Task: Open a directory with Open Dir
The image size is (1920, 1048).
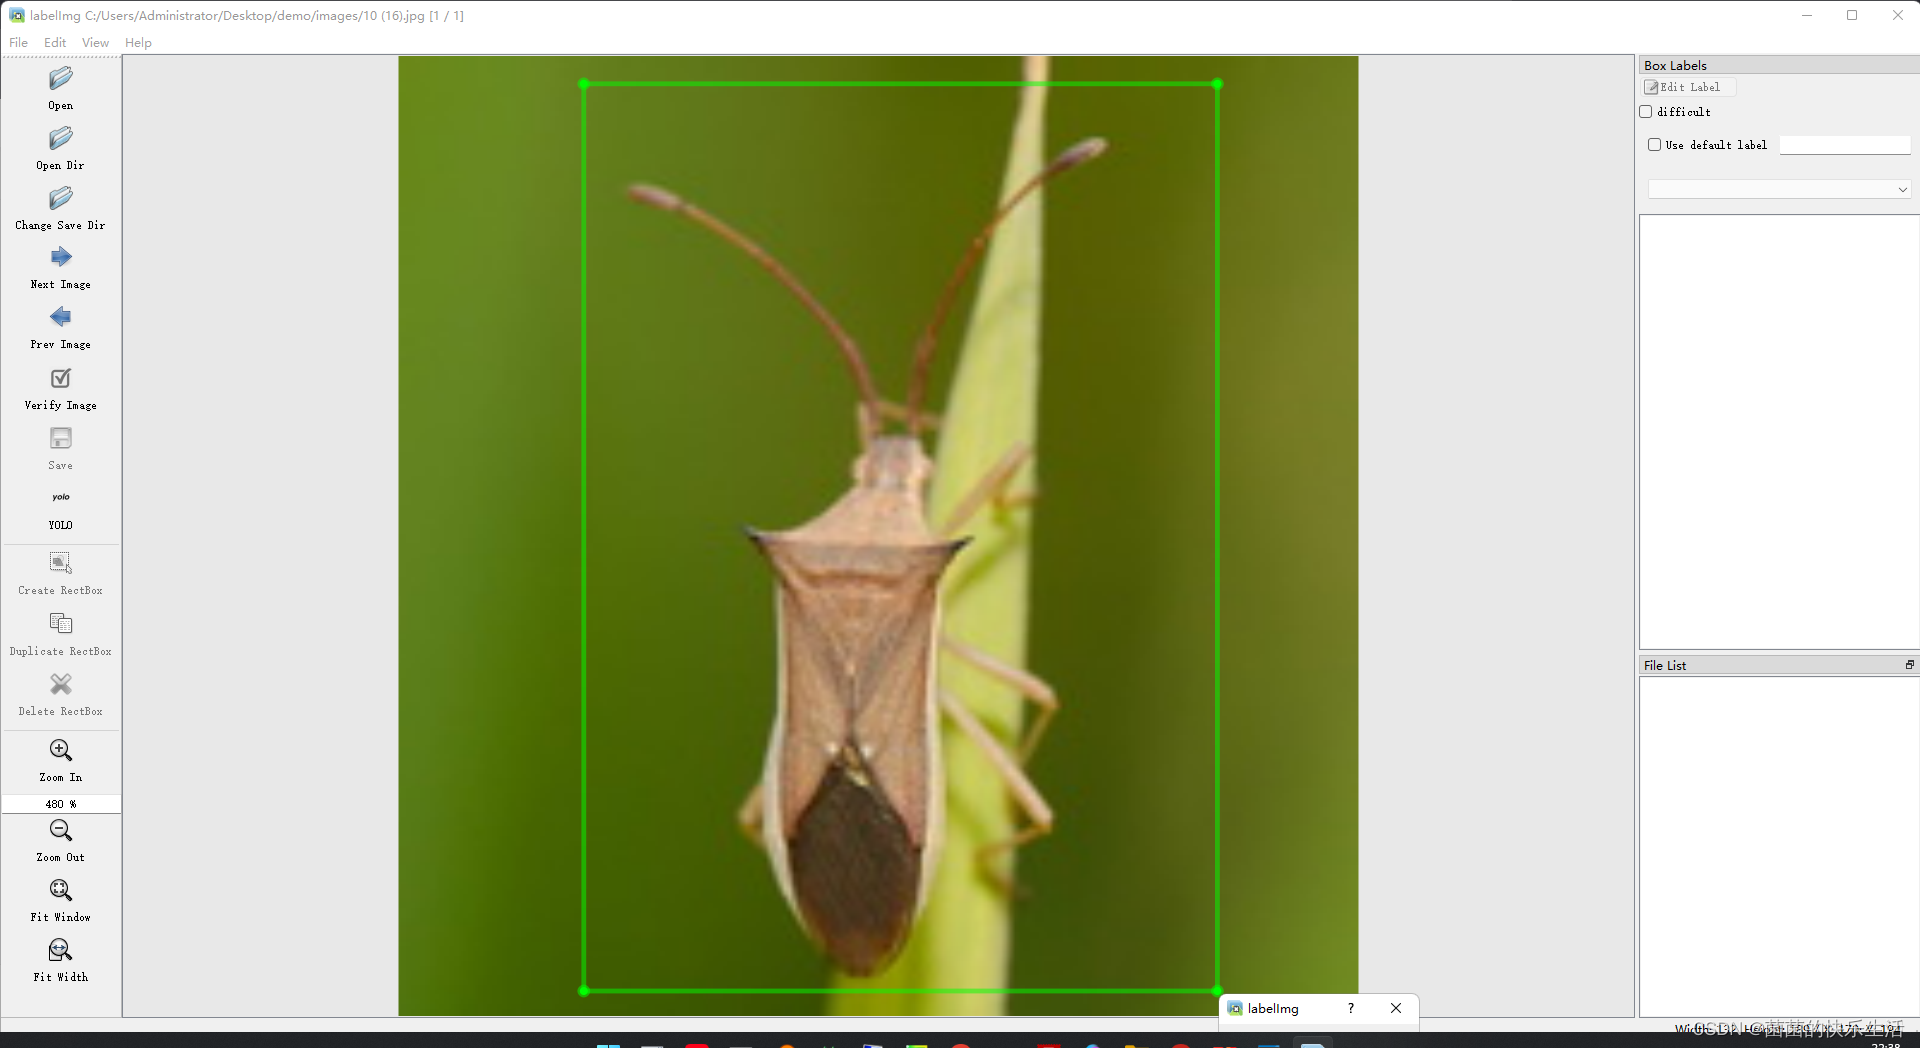Action: coord(61,148)
